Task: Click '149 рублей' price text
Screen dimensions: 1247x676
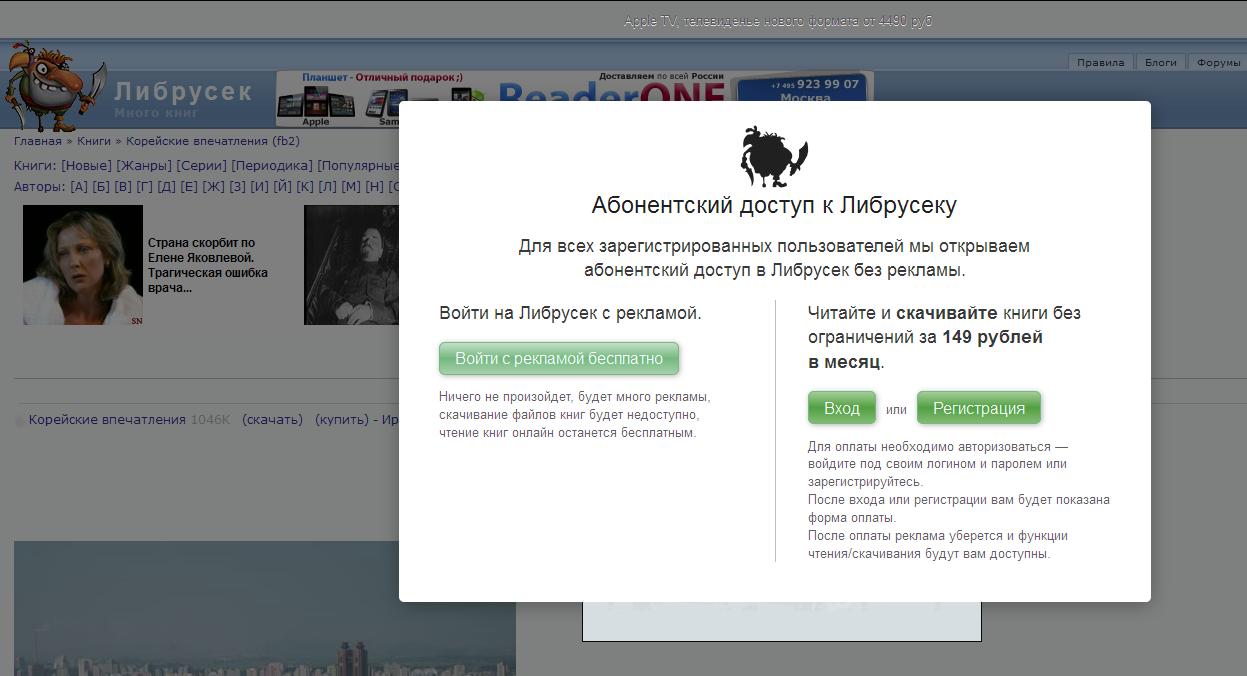Action: (992, 337)
